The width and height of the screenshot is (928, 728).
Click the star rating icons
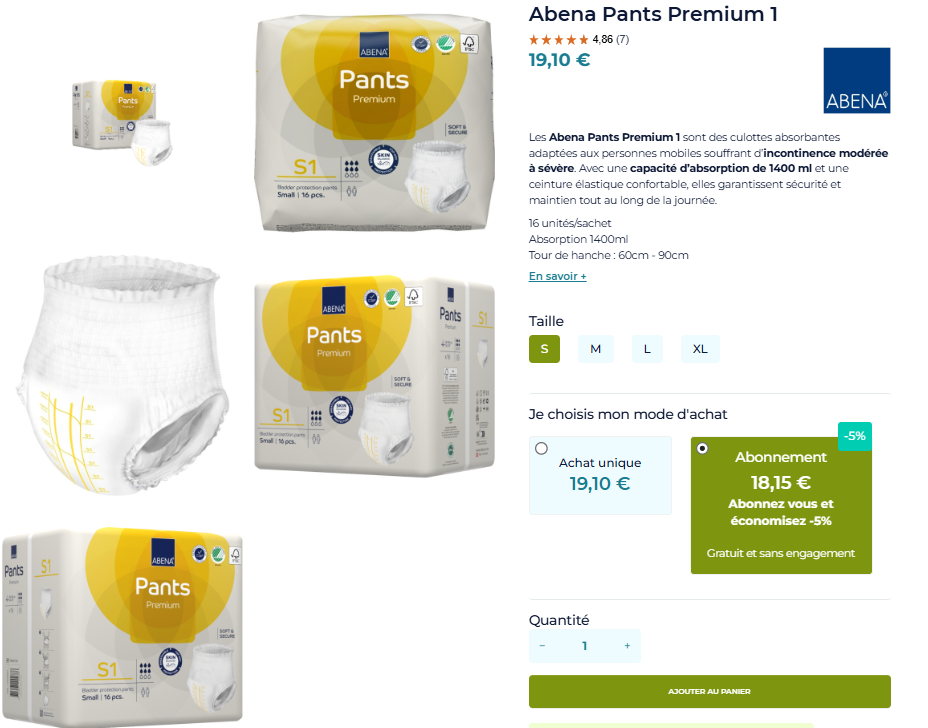point(559,40)
